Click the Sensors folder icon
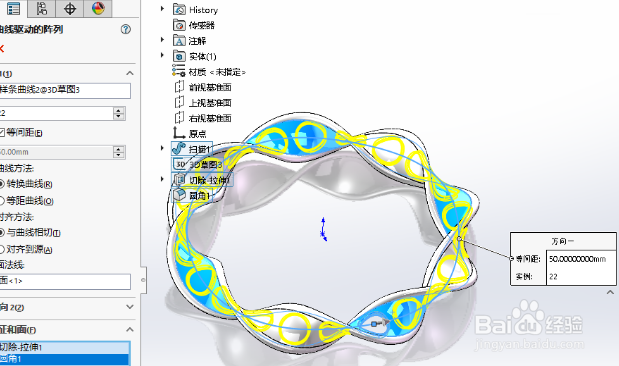The width and height of the screenshot is (619, 366). click(179, 25)
